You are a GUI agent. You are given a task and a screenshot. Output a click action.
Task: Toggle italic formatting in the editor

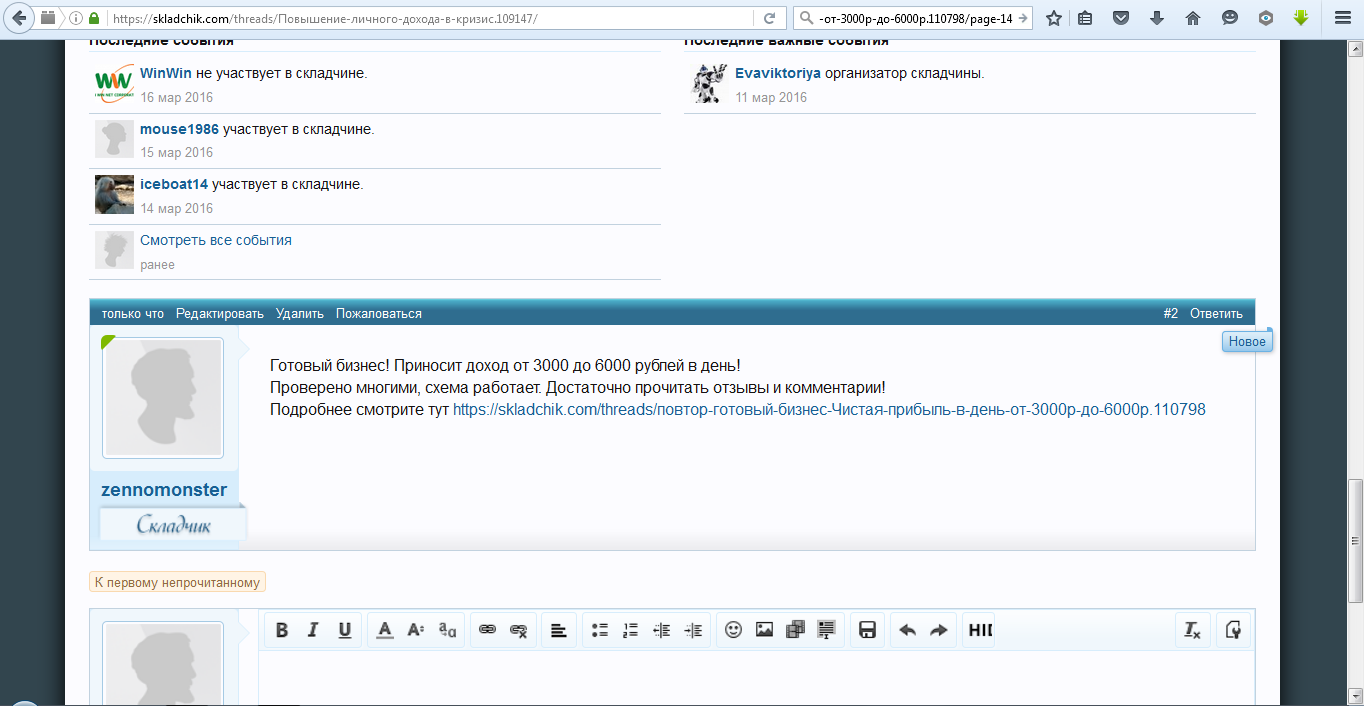[313, 630]
